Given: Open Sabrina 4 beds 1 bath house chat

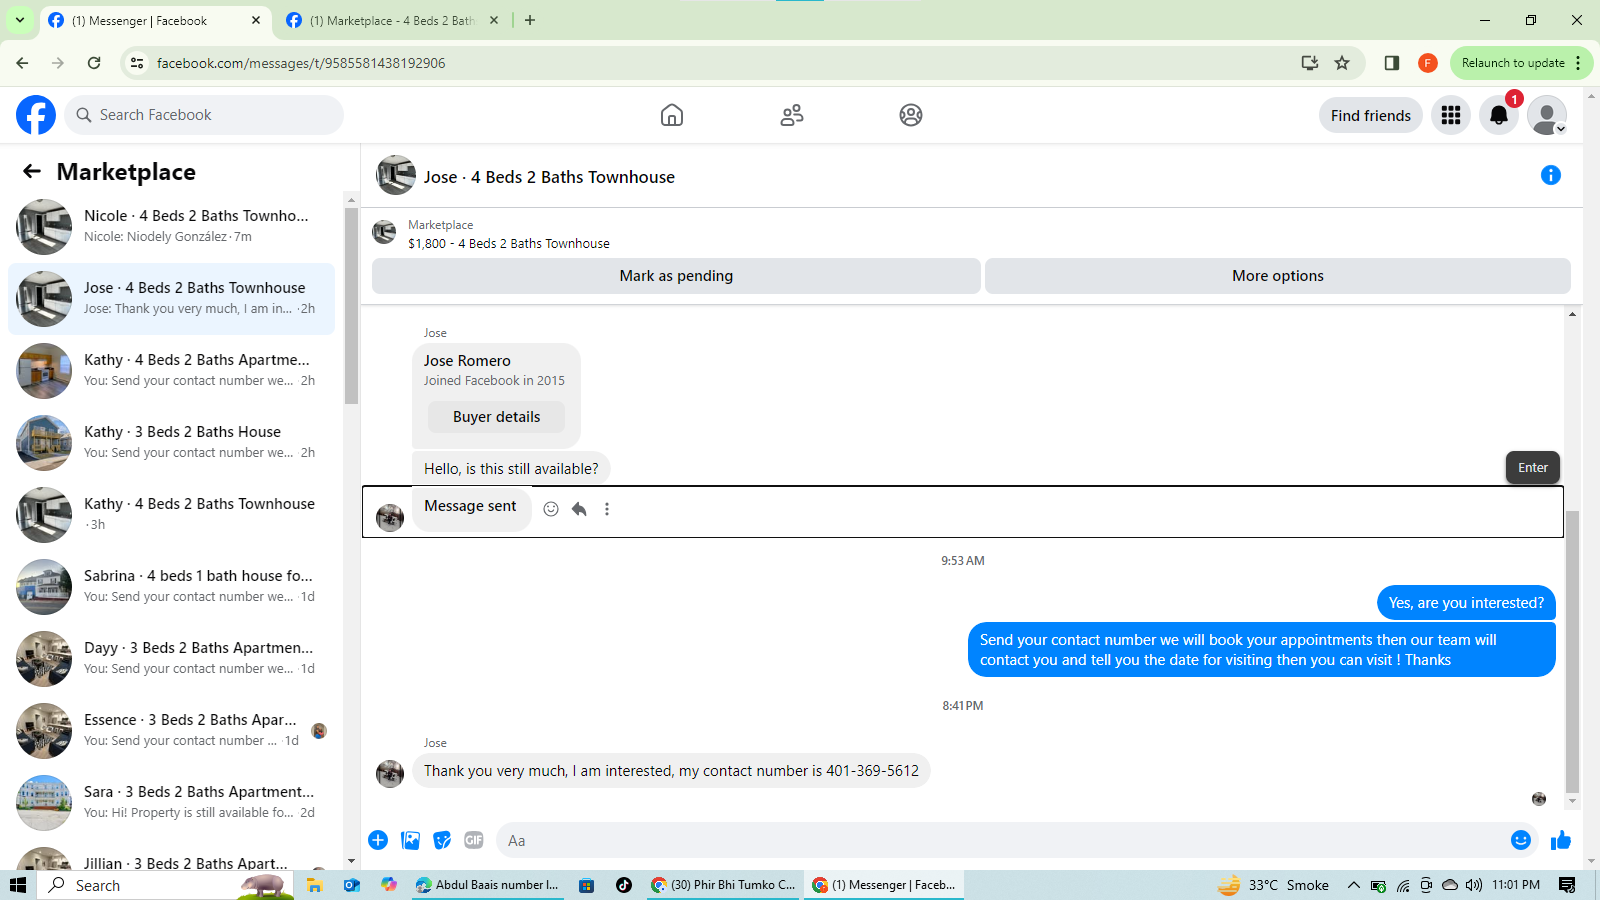Looking at the screenshot, I should click(171, 587).
